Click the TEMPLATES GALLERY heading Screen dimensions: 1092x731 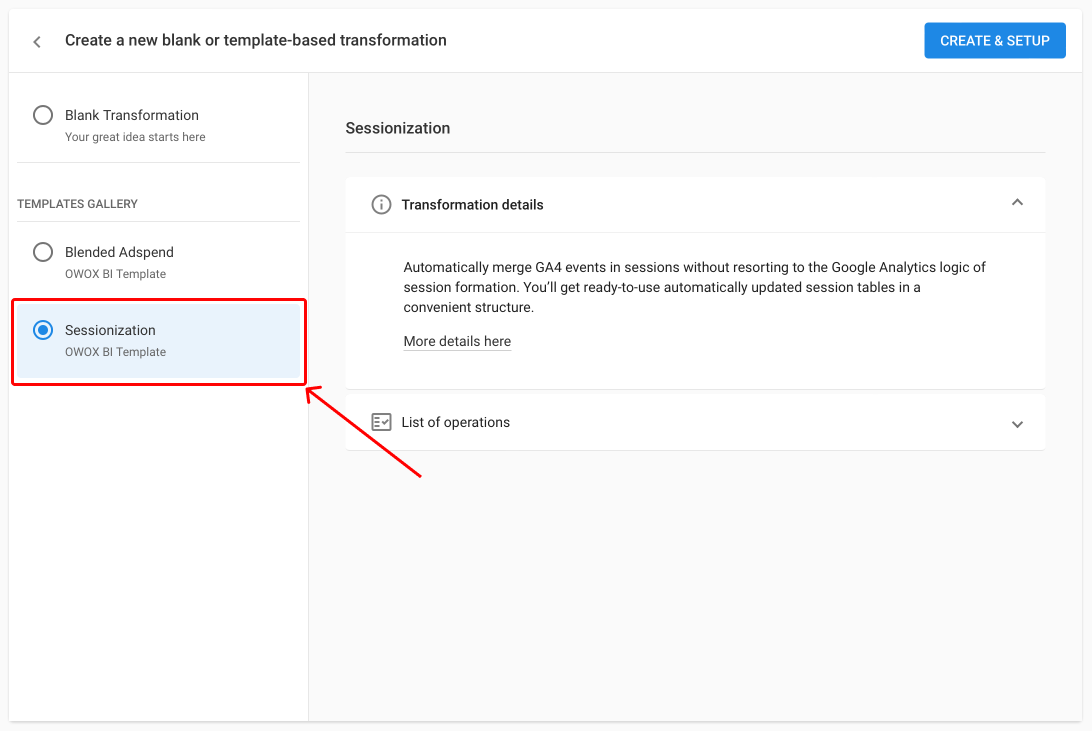77,204
